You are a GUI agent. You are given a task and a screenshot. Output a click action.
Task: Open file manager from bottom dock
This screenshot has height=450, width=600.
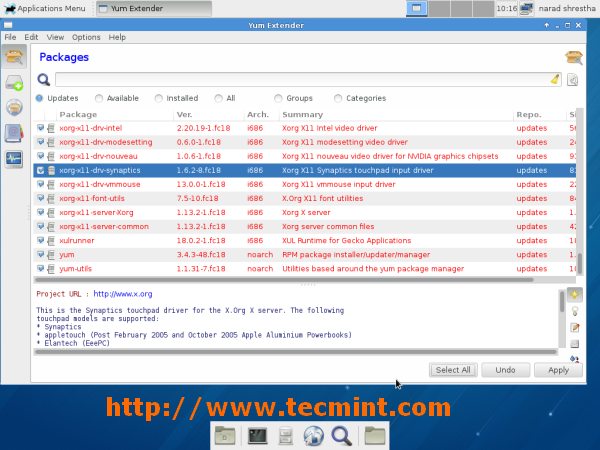tap(225, 435)
